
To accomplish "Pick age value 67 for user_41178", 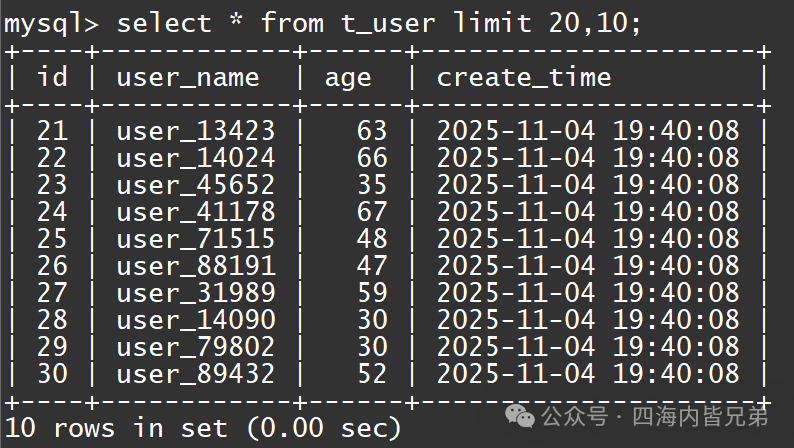I will (x=372, y=212).
